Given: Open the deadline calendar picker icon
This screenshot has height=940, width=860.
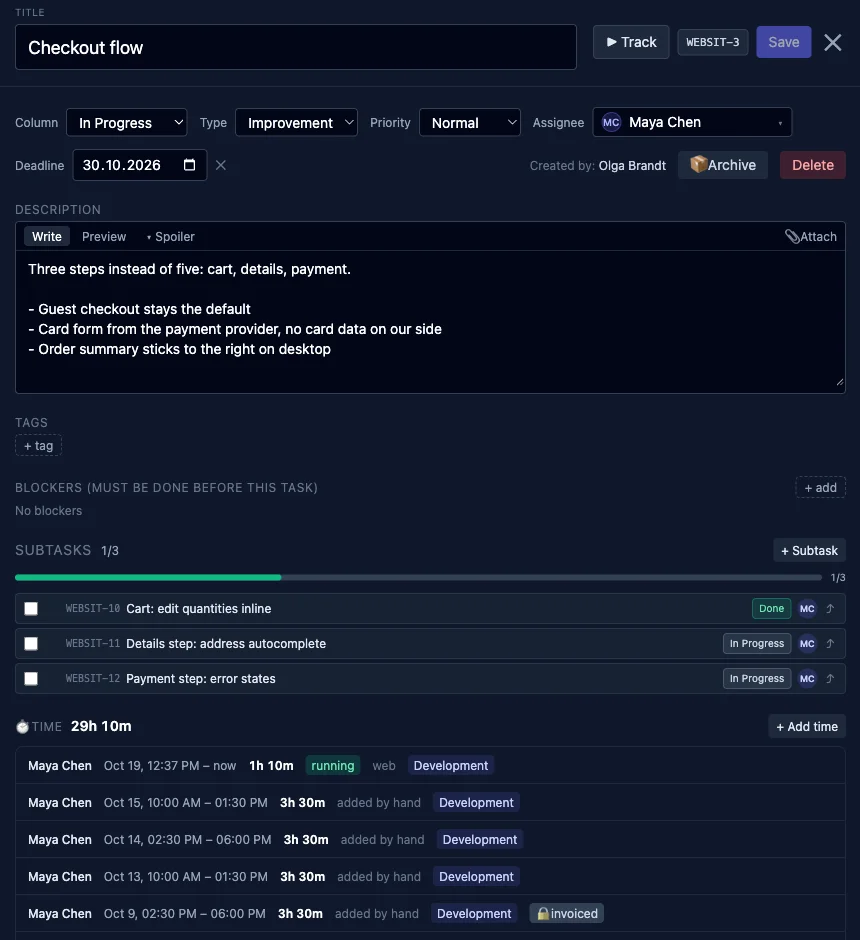Looking at the screenshot, I should coord(189,165).
